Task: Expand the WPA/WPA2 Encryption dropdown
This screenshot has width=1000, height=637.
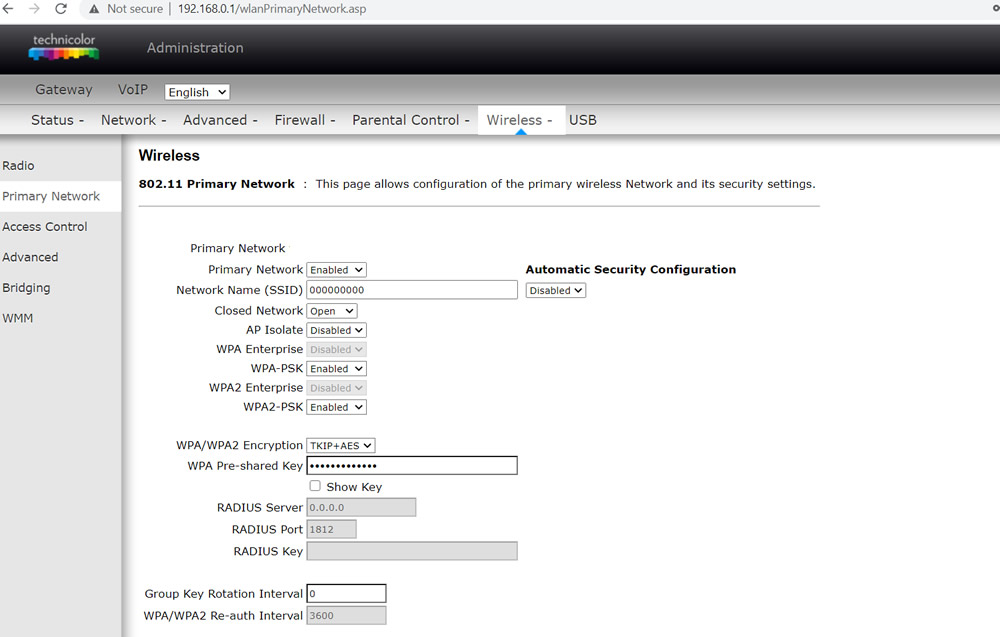Action: coord(341,446)
